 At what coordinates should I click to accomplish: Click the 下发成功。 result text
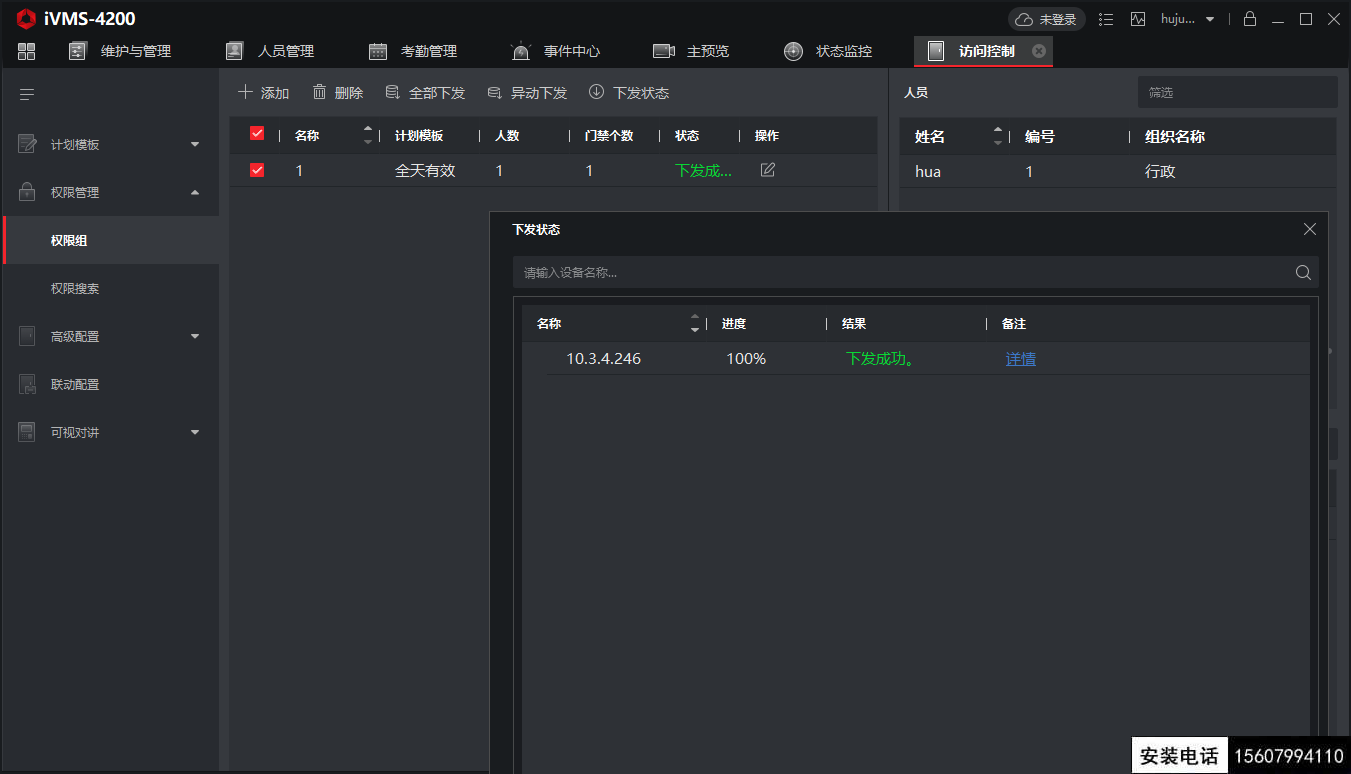coord(880,358)
